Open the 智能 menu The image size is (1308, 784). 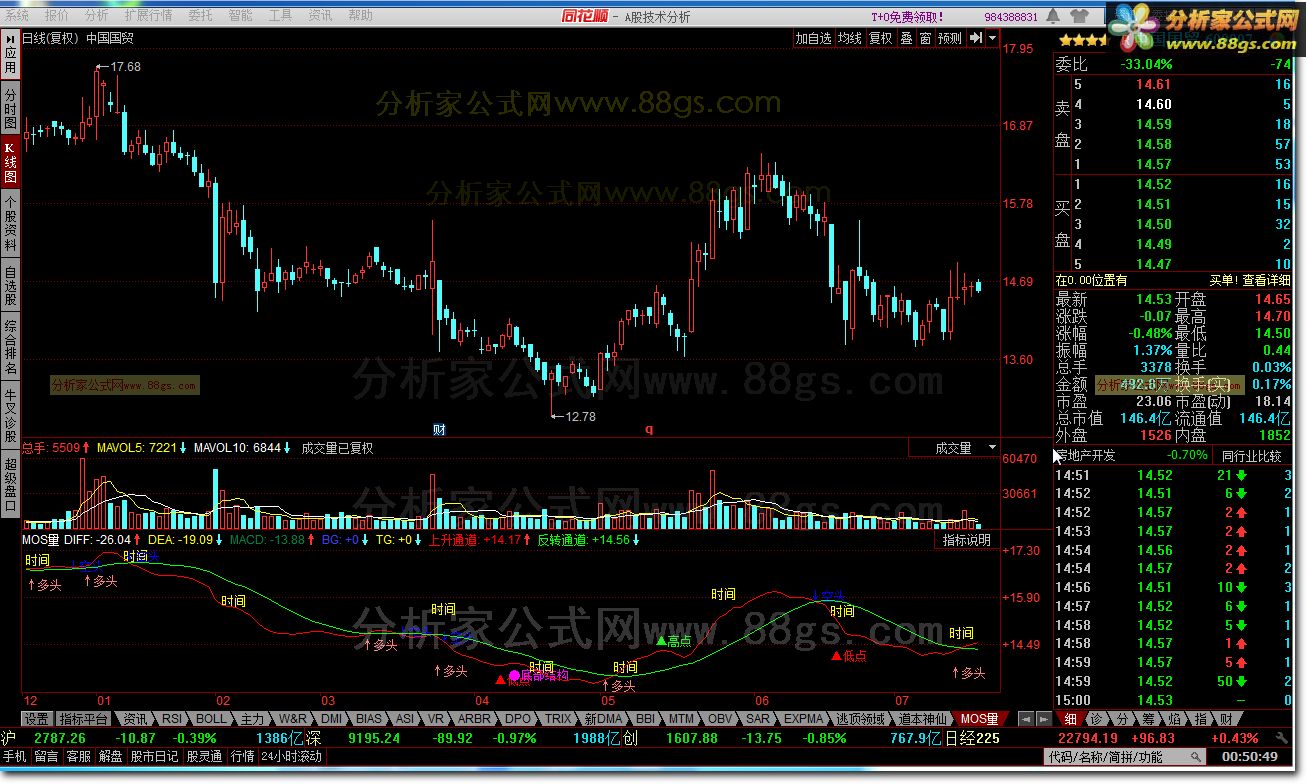coord(240,16)
